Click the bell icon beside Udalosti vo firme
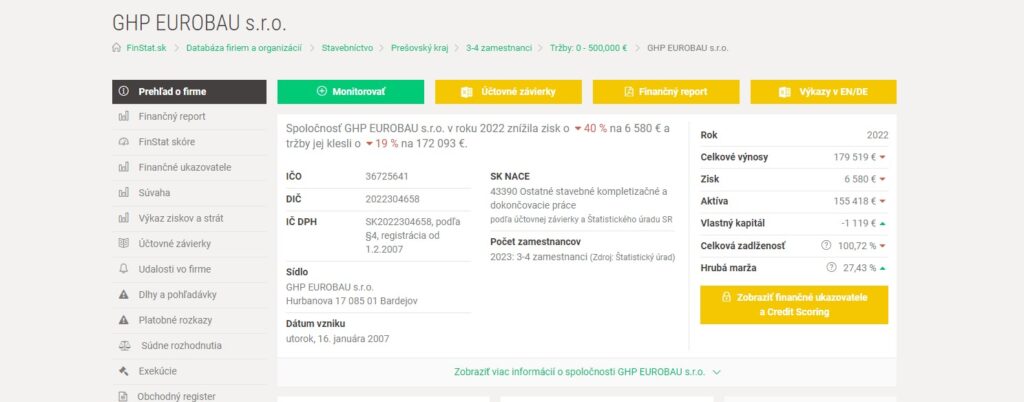The width and height of the screenshot is (1024, 402). (123, 270)
